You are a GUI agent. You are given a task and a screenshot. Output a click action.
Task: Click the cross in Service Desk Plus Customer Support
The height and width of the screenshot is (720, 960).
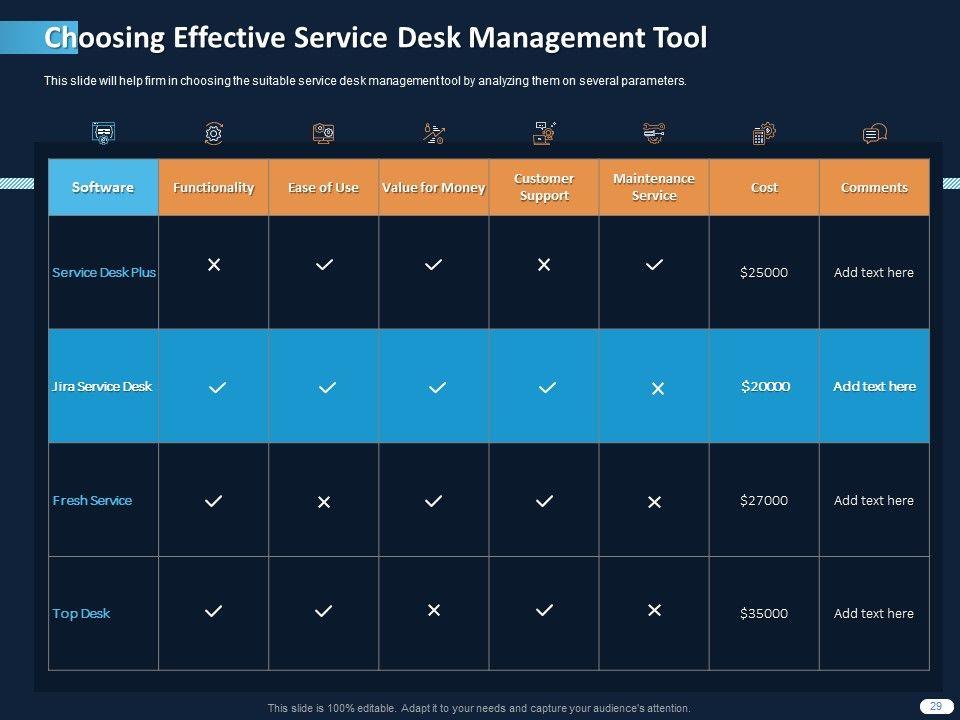(x=544, y=264)
